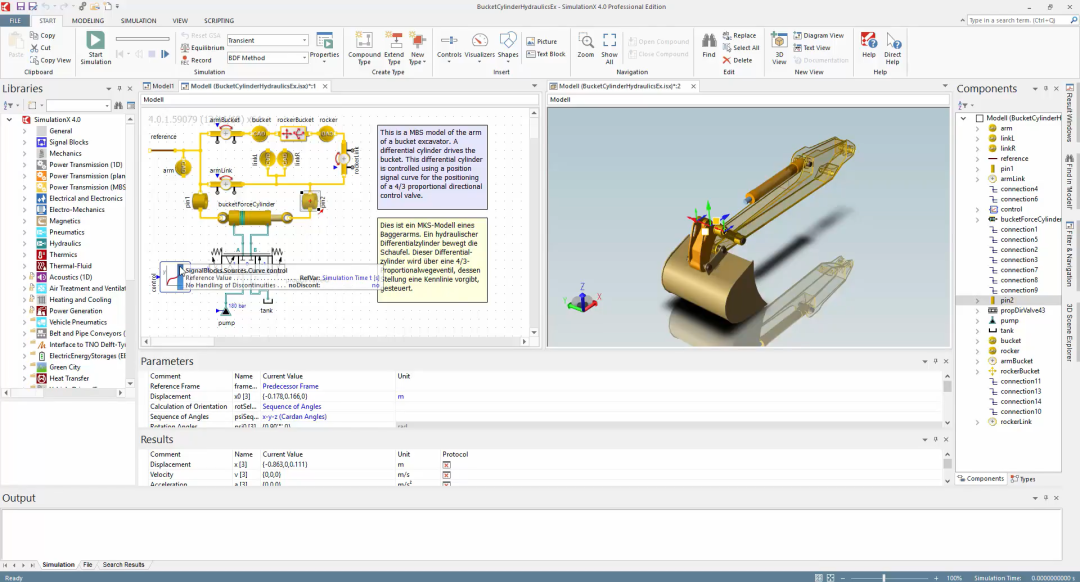Insert a Text Block

546,54
